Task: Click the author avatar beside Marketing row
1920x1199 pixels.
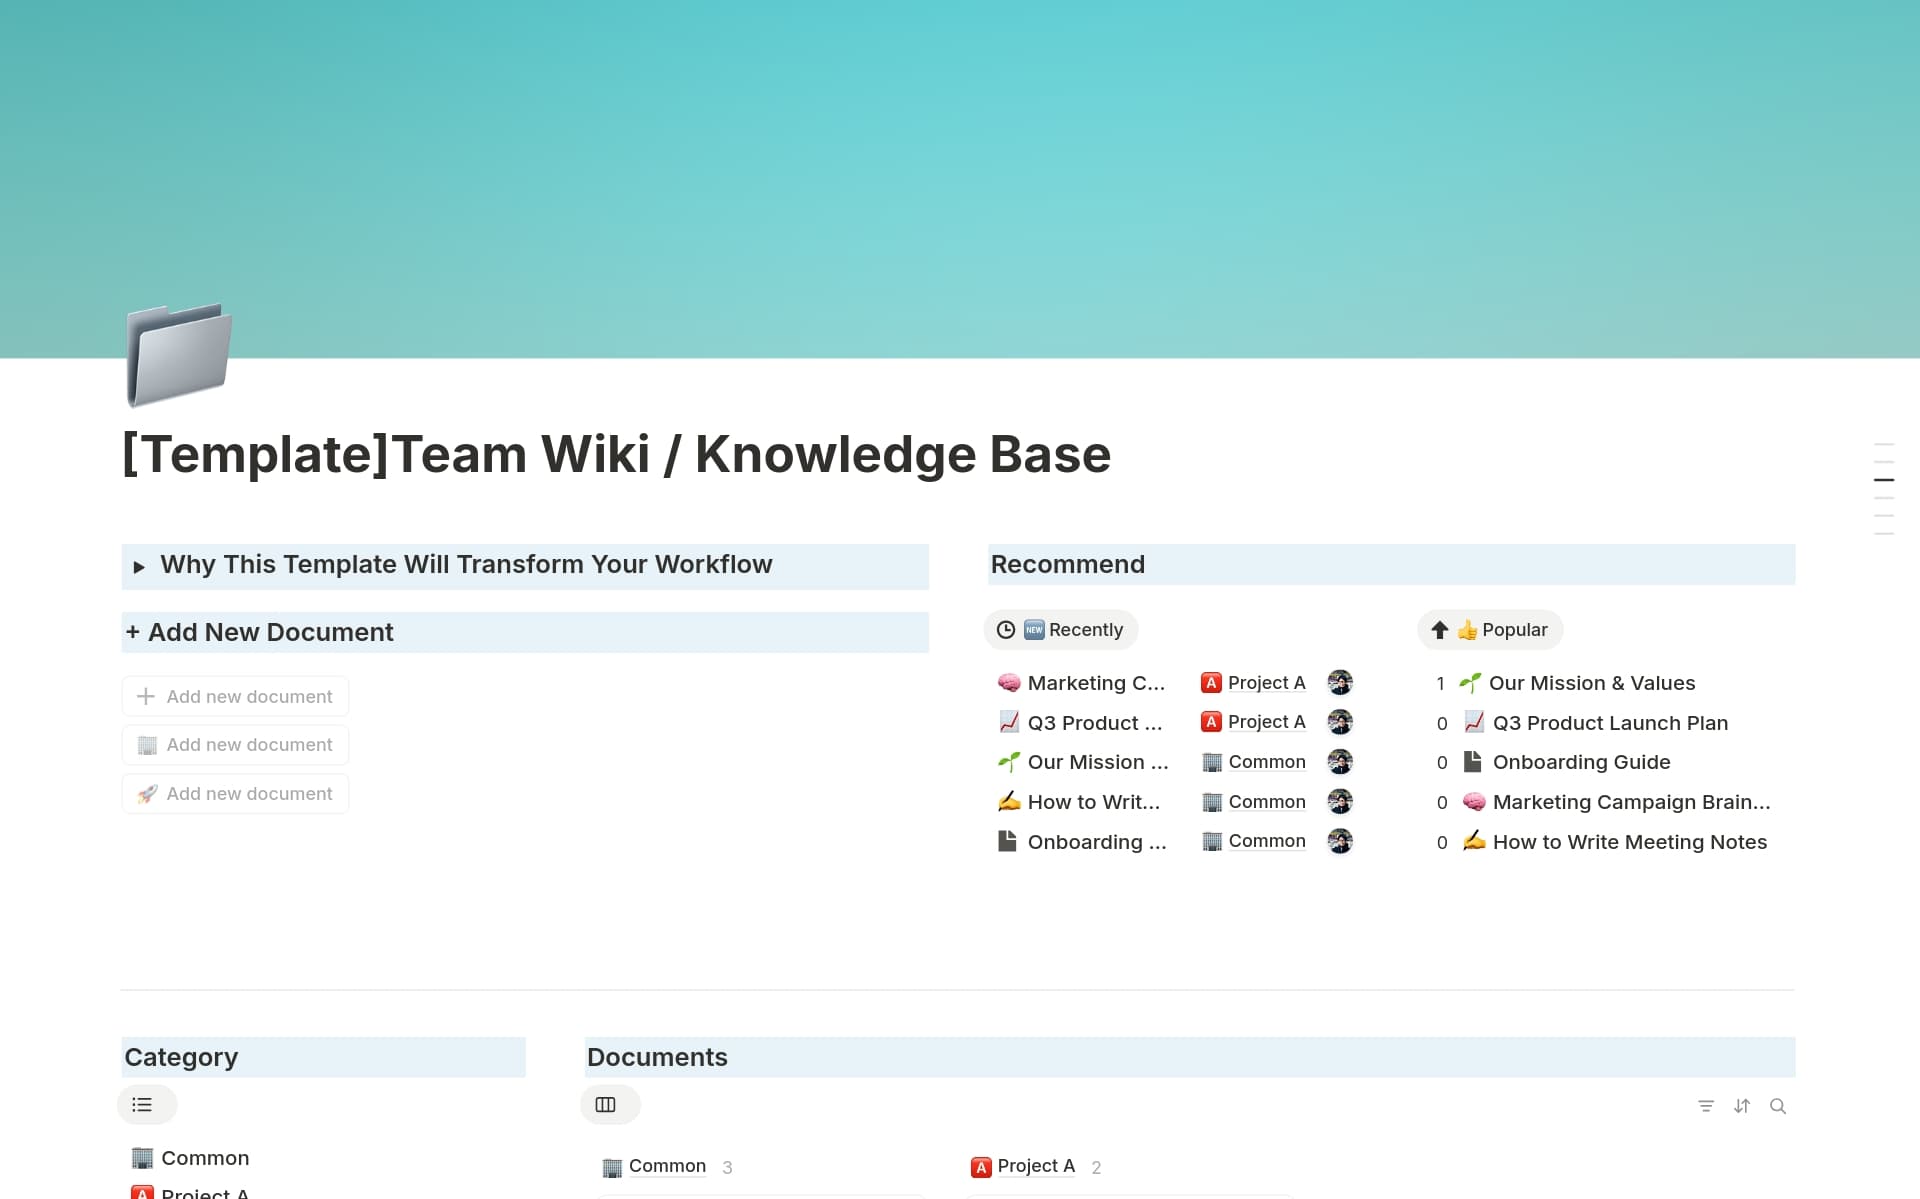Action: click(1340, 682)
